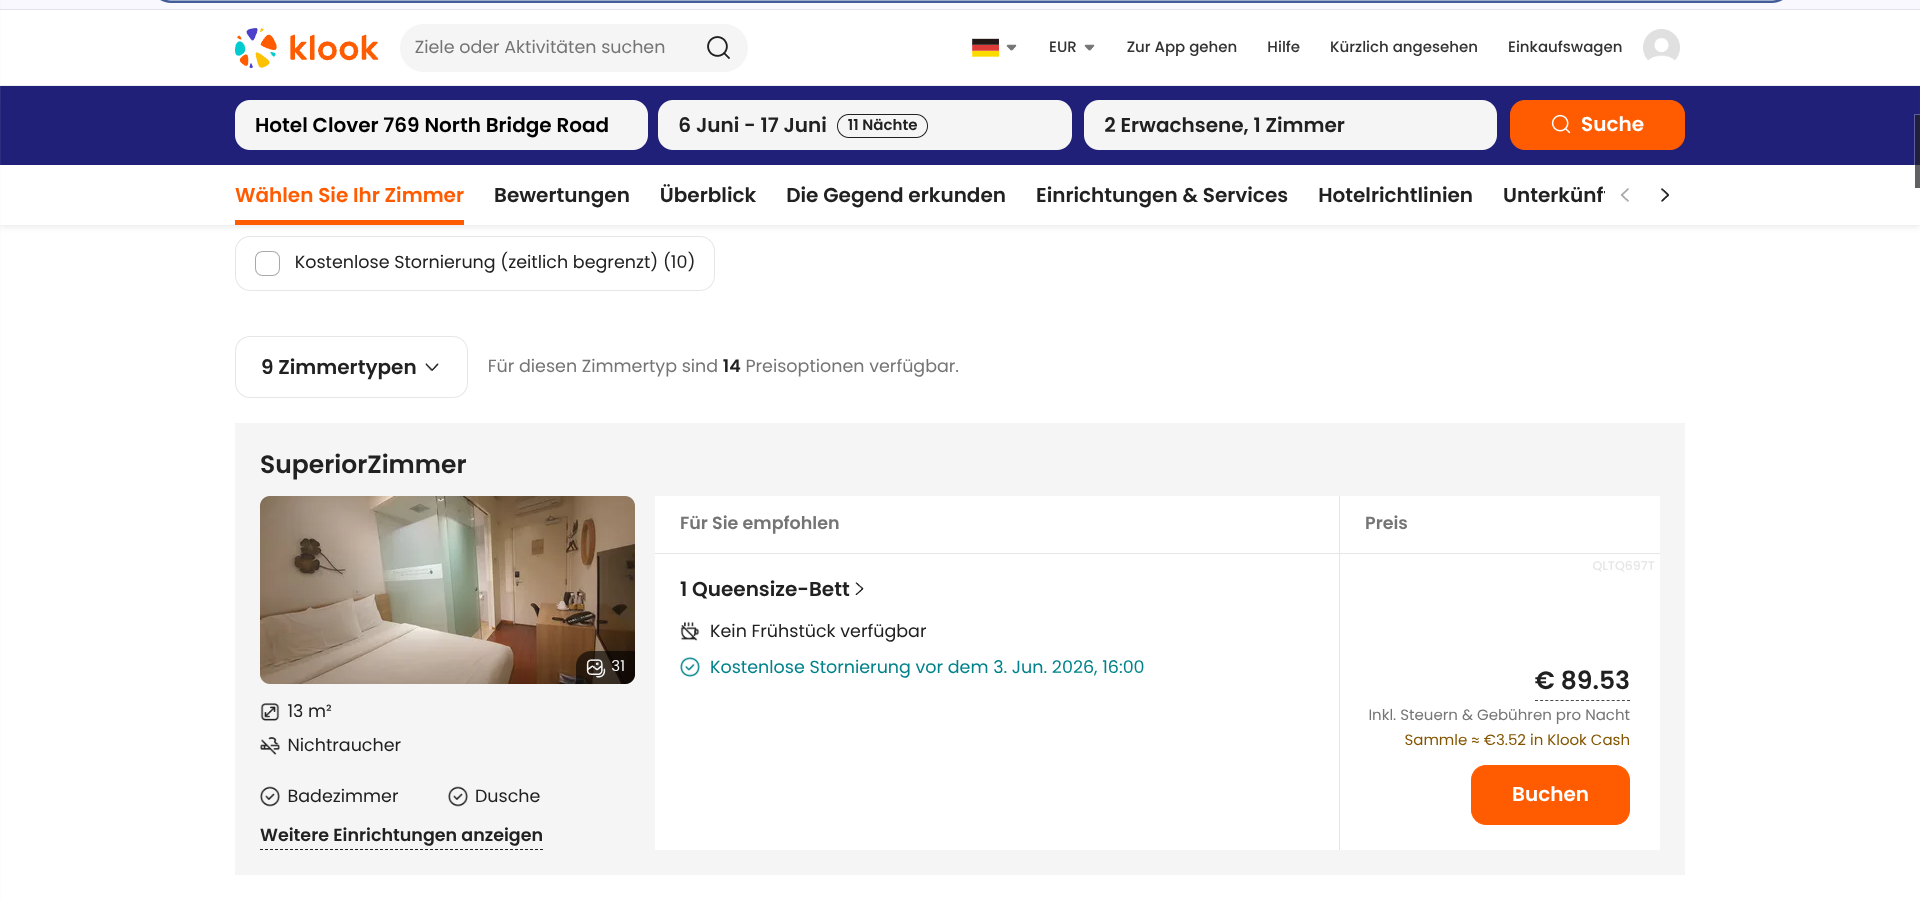The width and height of the screenshot is (1920, 900).
Task: Click the German flag language selector
Action: click(x=993, y=47)
